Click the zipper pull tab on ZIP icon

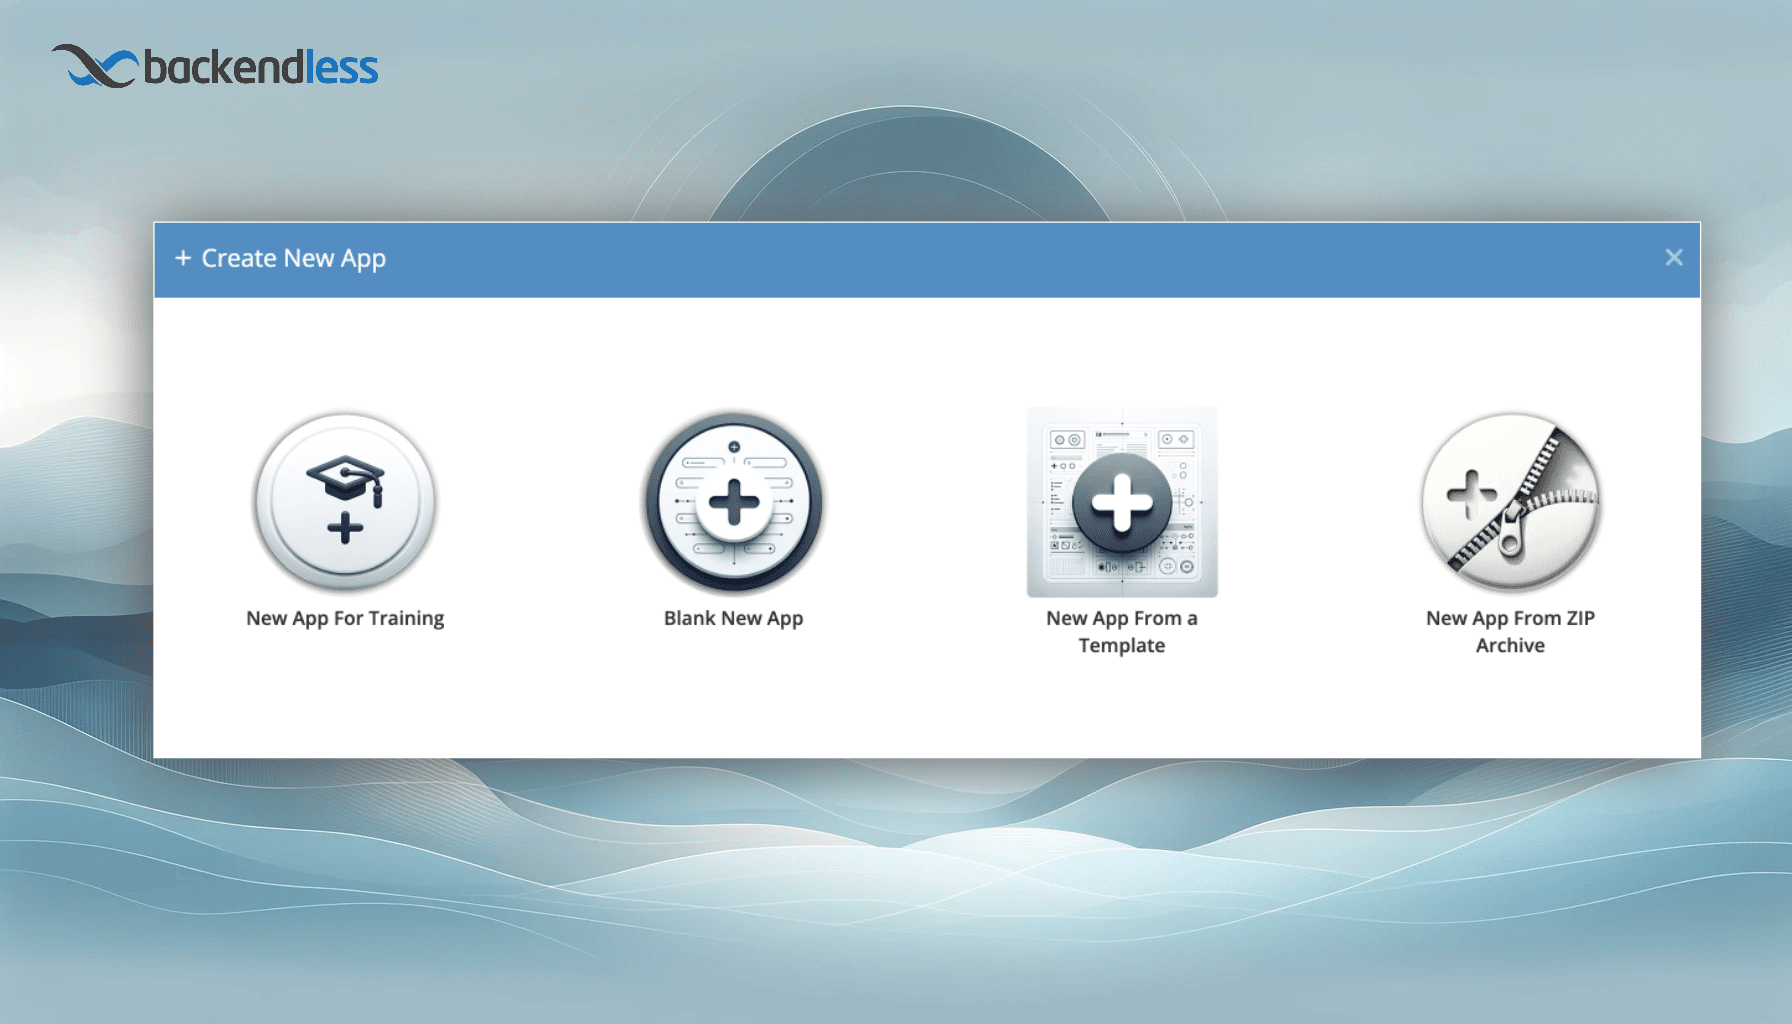(1508, 532)
